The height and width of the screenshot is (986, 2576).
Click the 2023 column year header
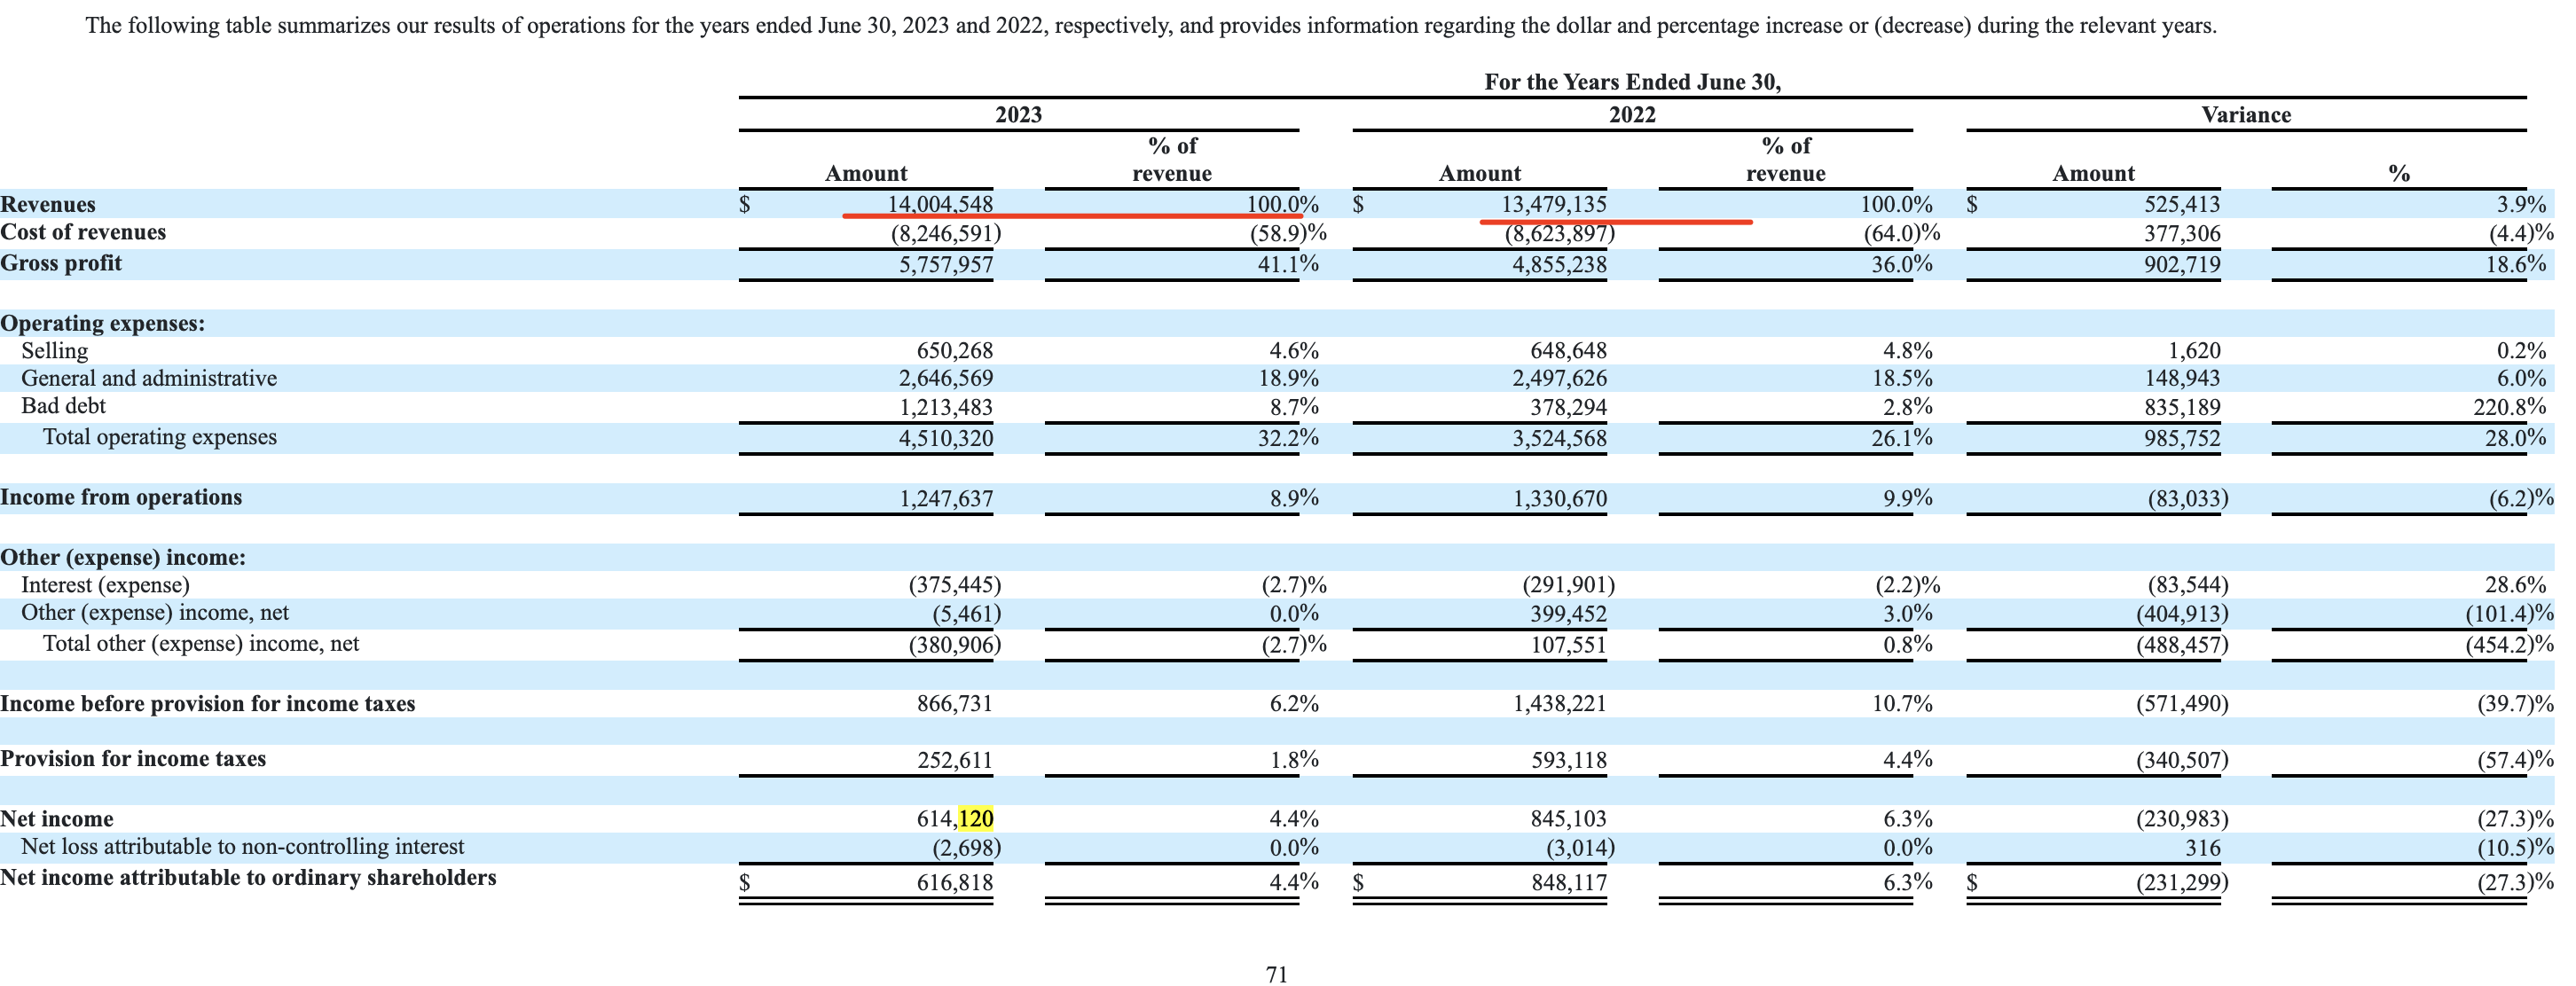1018,115
